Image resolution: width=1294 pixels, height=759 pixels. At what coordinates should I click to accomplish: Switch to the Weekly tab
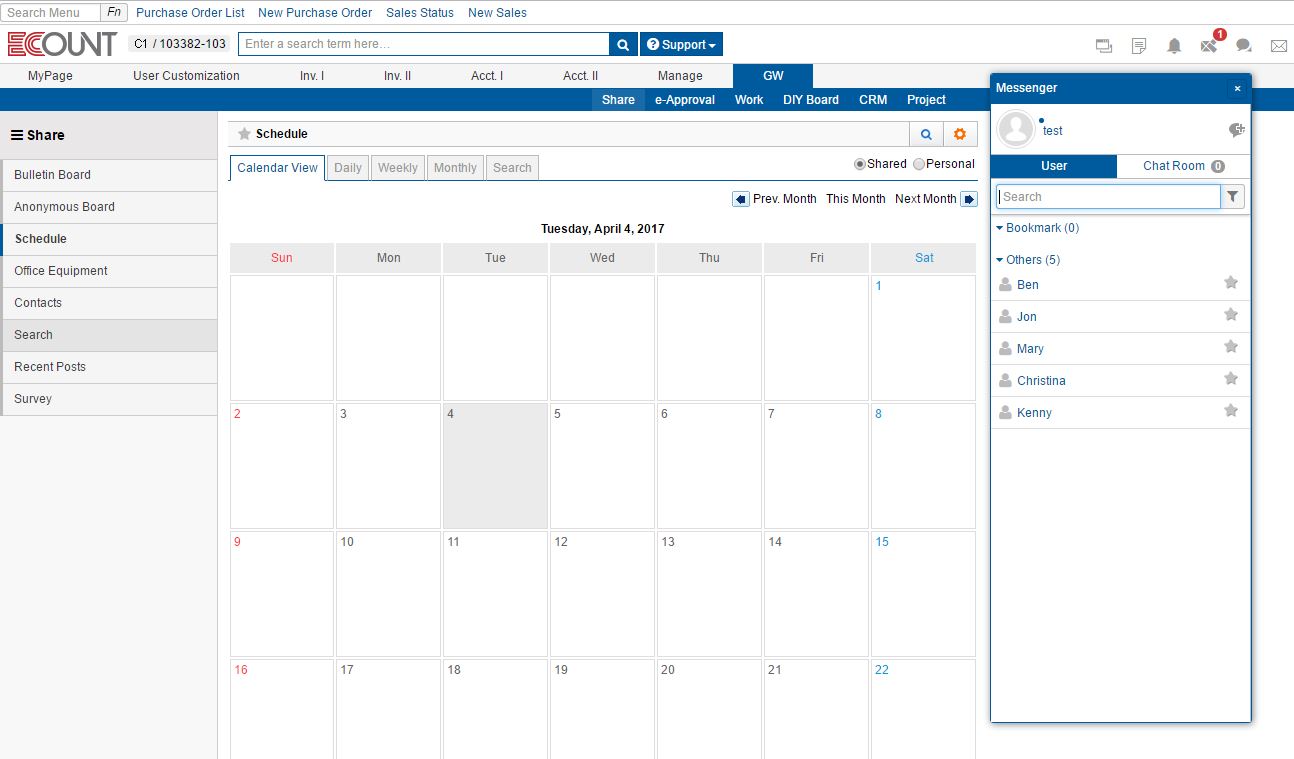[x=398, y=168]
